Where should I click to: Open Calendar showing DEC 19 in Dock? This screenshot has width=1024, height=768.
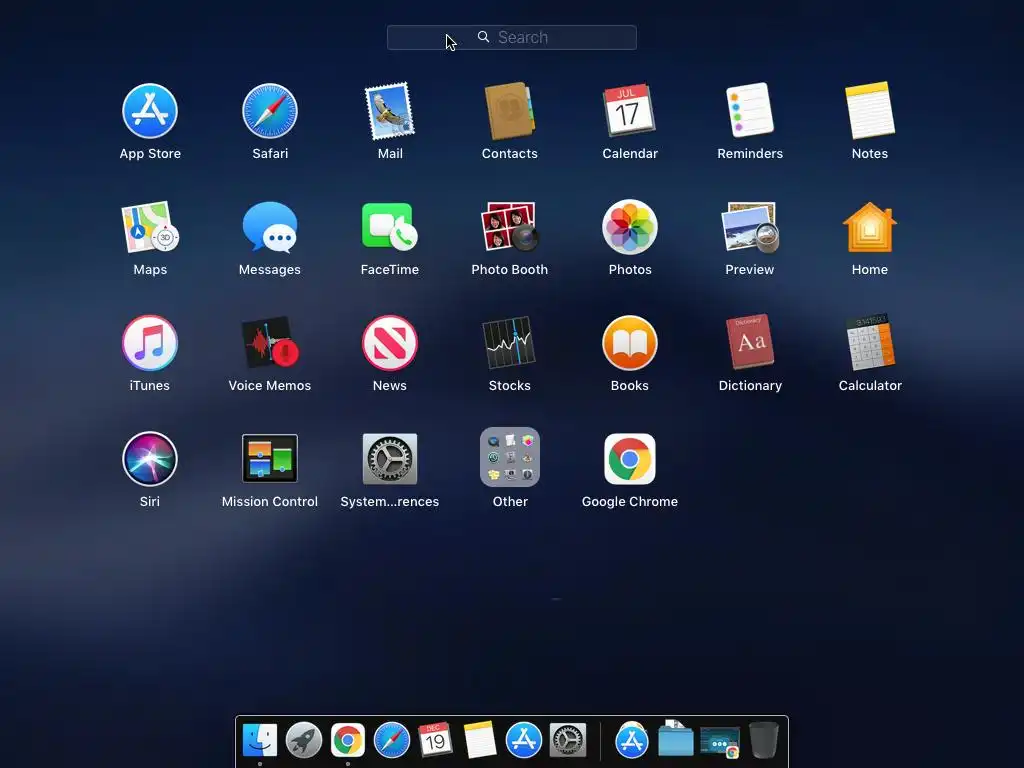[435, 740]
